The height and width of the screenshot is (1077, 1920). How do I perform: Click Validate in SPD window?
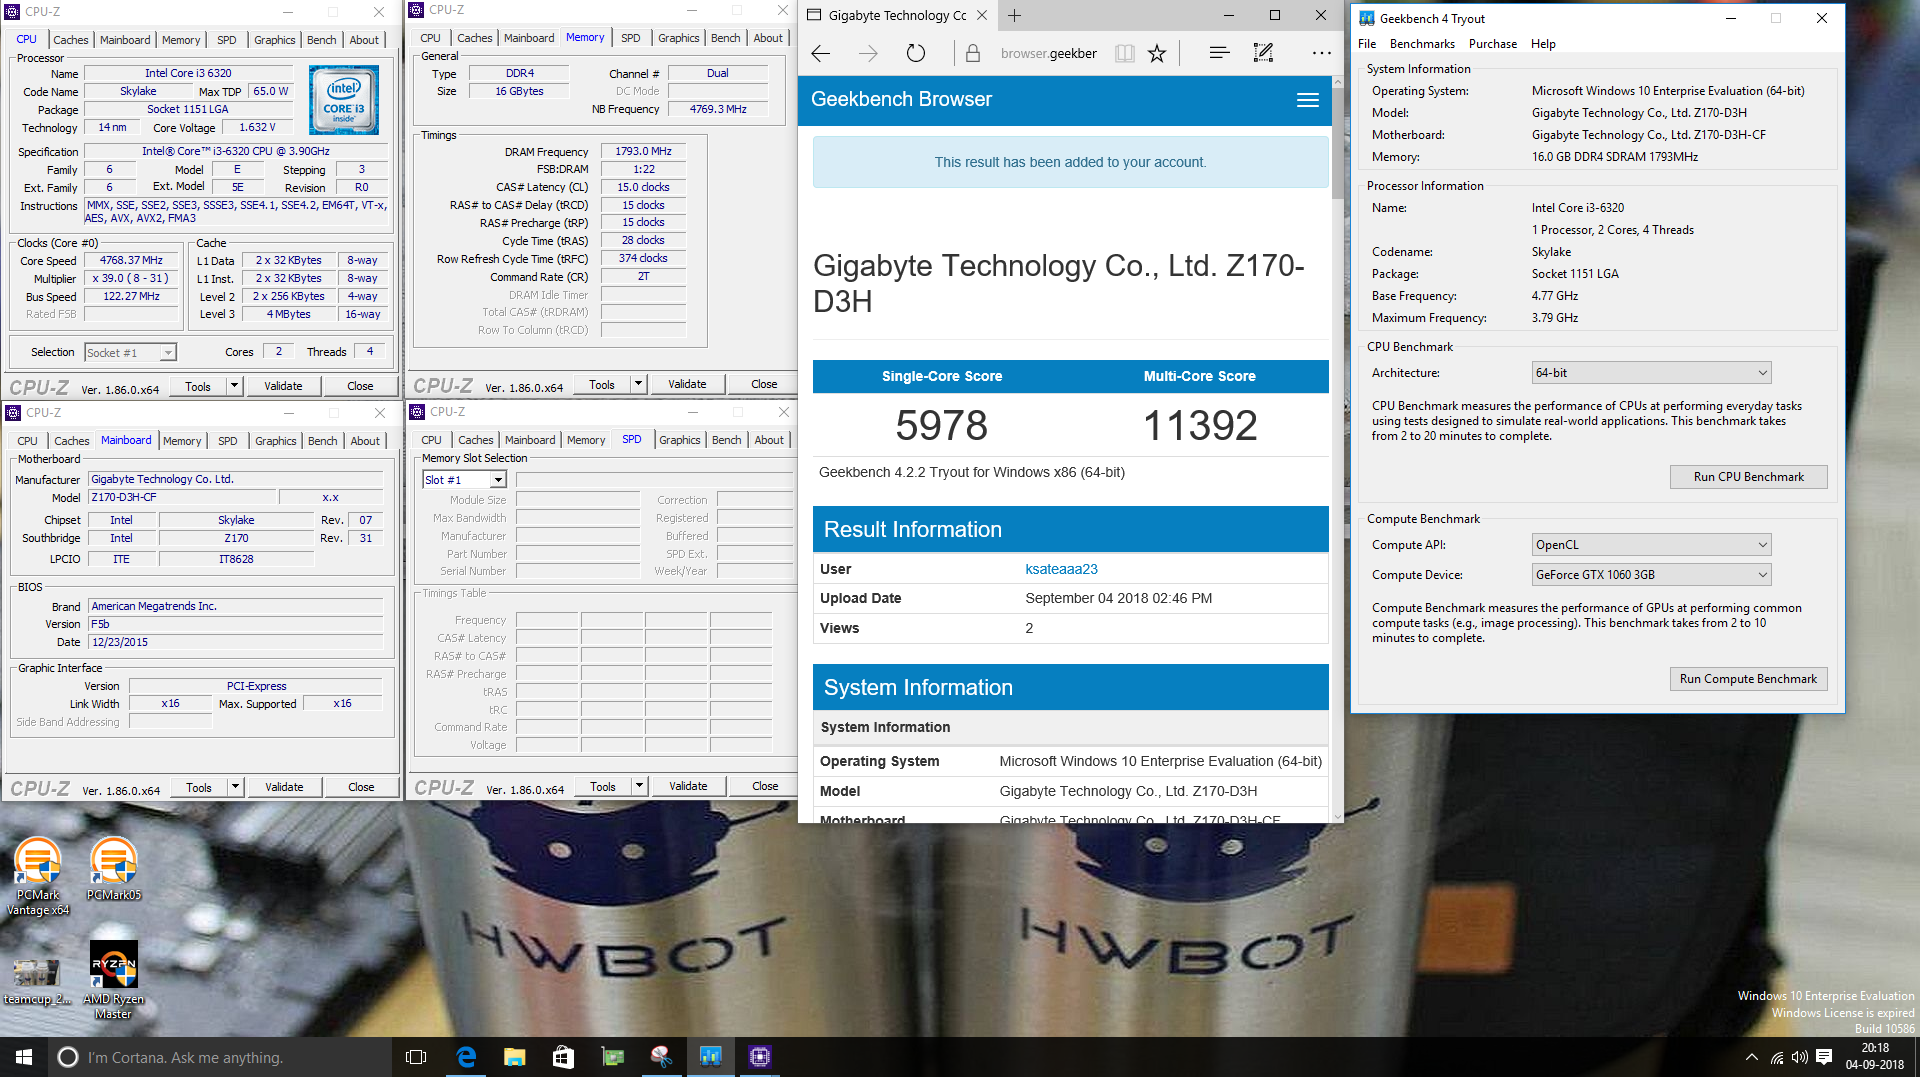[x=688, y=786]
